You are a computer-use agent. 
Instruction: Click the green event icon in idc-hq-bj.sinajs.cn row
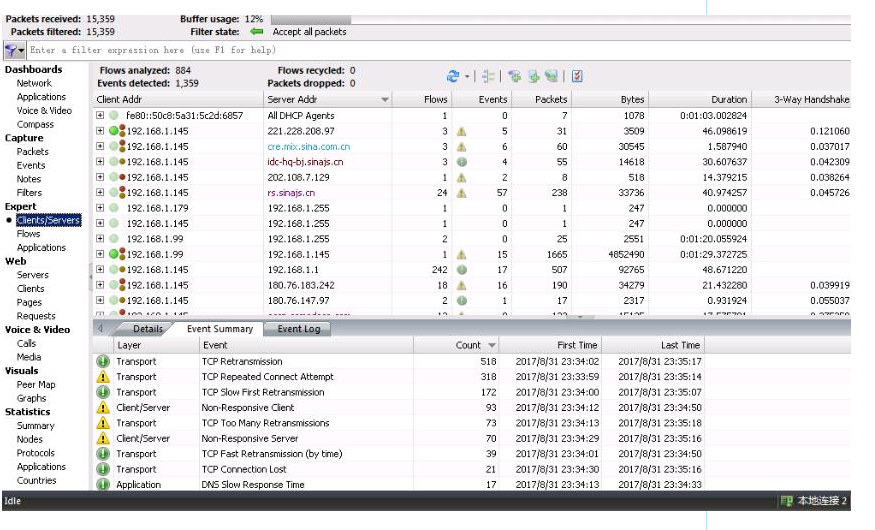[x=461, y=162]
